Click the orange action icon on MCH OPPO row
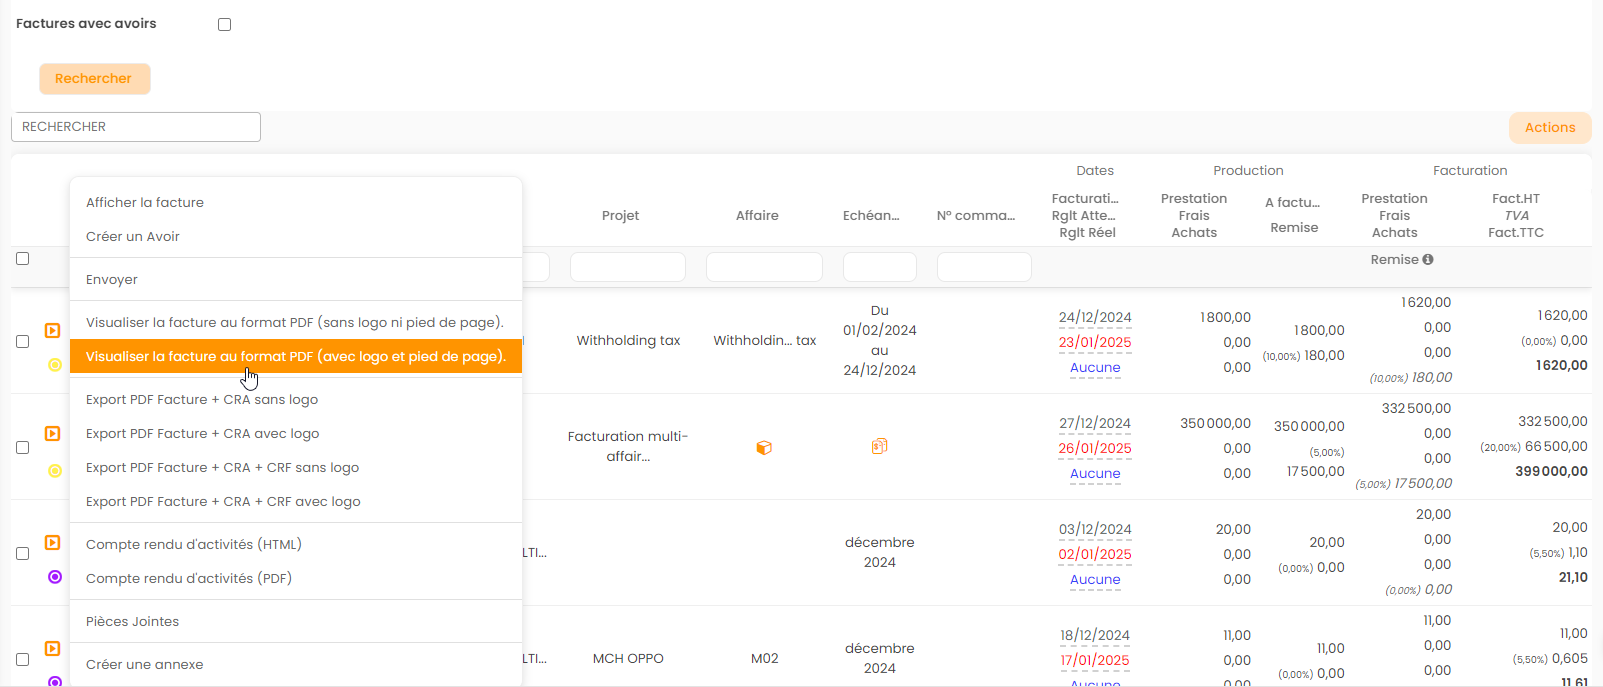Screen dimensions: 1603x687 point(53,649)
